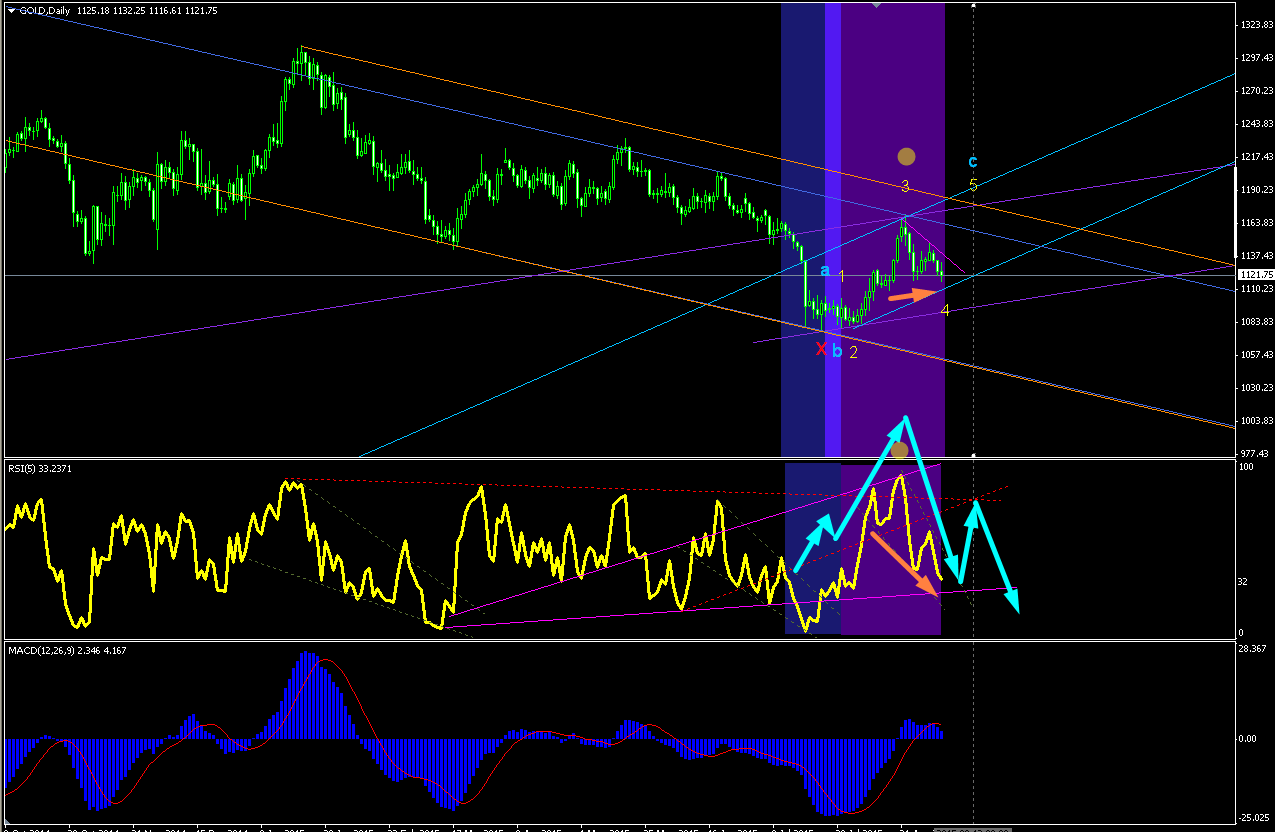Viewport: 1275px width, 832px height.
Task: Click price scale value 1270.23
Action: click(x=1255, y=91)
